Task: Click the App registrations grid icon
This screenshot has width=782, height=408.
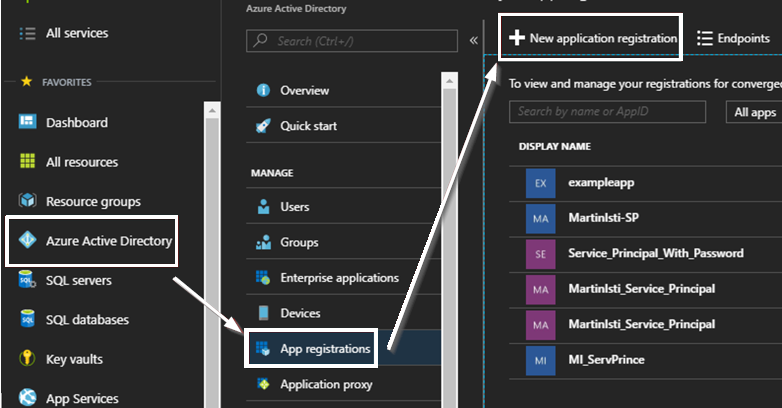Action: click(x=263, y=348)
